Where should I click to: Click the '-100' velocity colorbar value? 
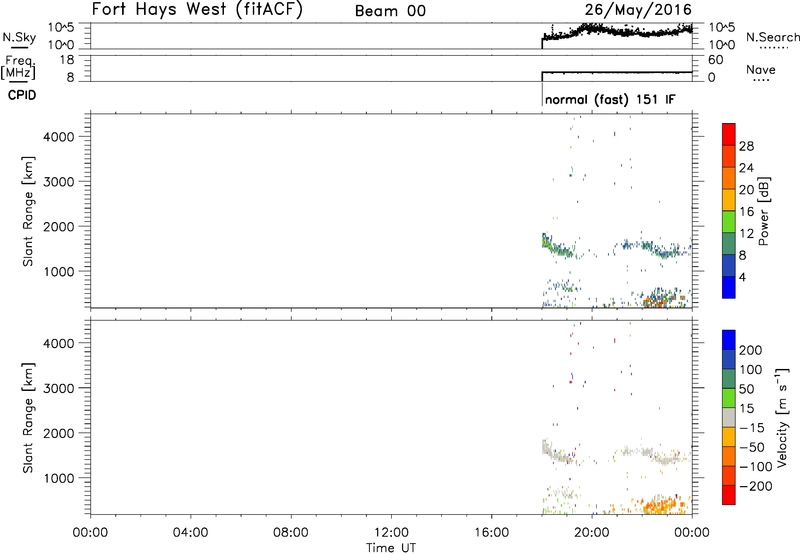click(755, 466)
